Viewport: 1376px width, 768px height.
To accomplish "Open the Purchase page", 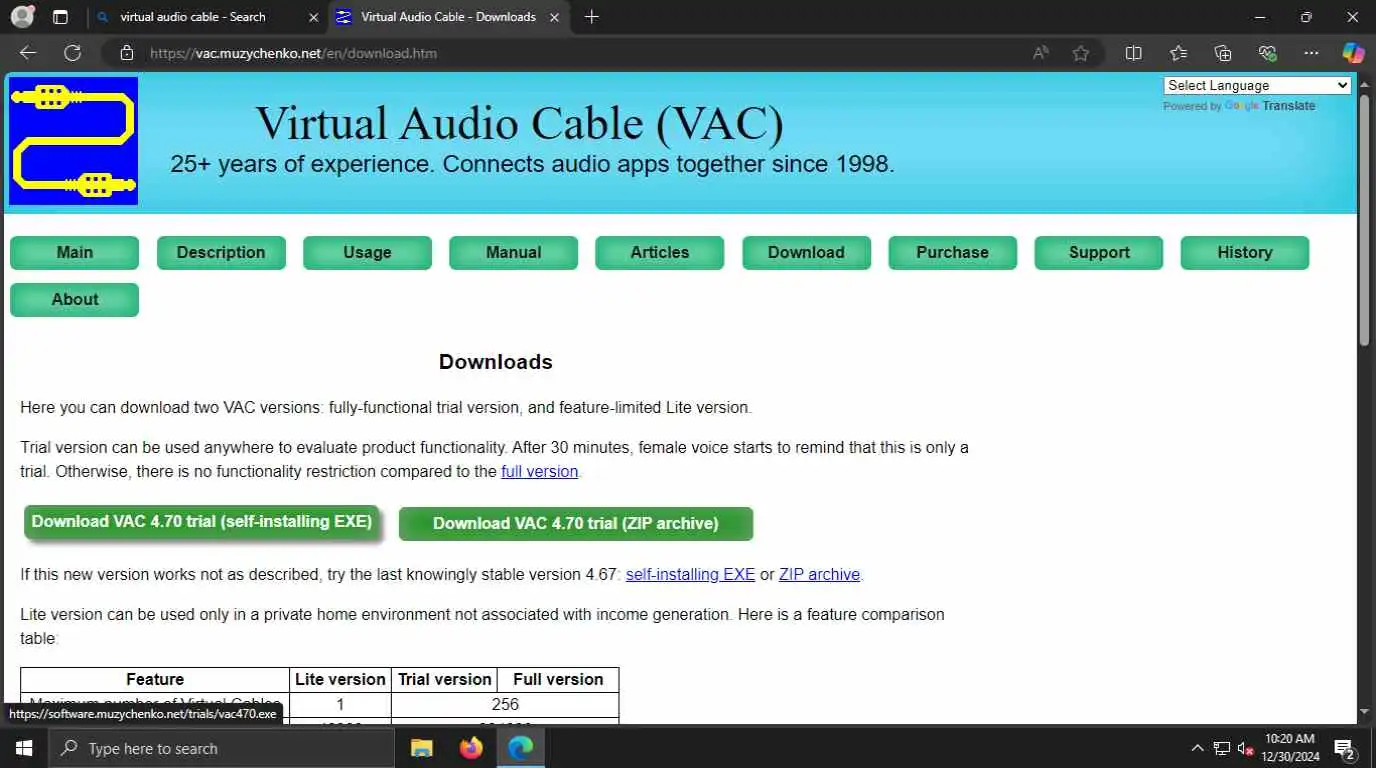I will [x=952, y=253].
